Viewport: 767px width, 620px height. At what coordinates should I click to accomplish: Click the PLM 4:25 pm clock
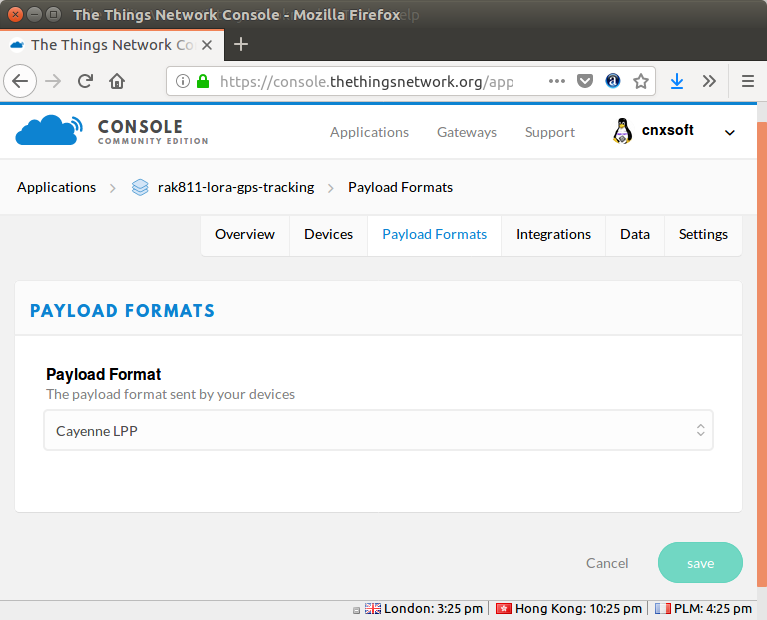tap(713, 609)
